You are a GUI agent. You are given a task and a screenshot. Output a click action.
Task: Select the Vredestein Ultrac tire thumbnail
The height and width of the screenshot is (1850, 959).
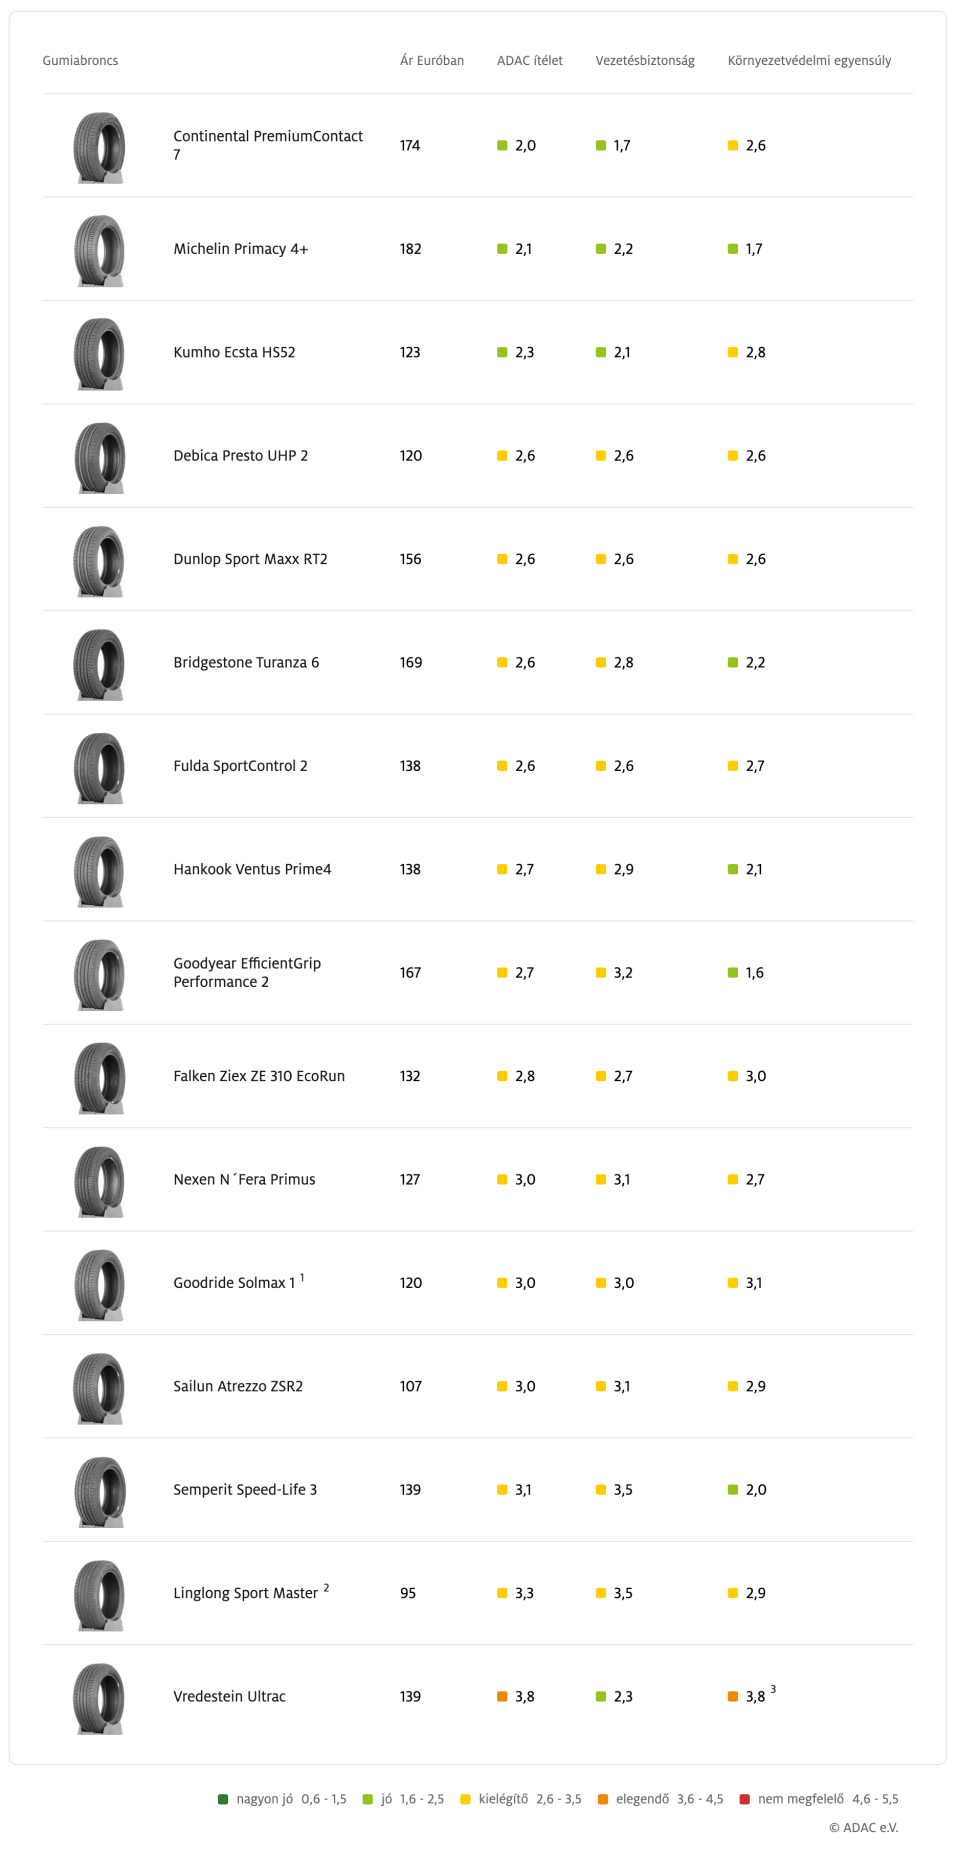point(99,1698)
